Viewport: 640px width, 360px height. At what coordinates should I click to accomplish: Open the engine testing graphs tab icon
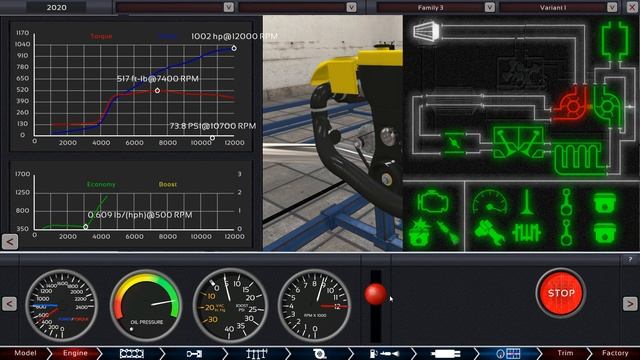508,353
